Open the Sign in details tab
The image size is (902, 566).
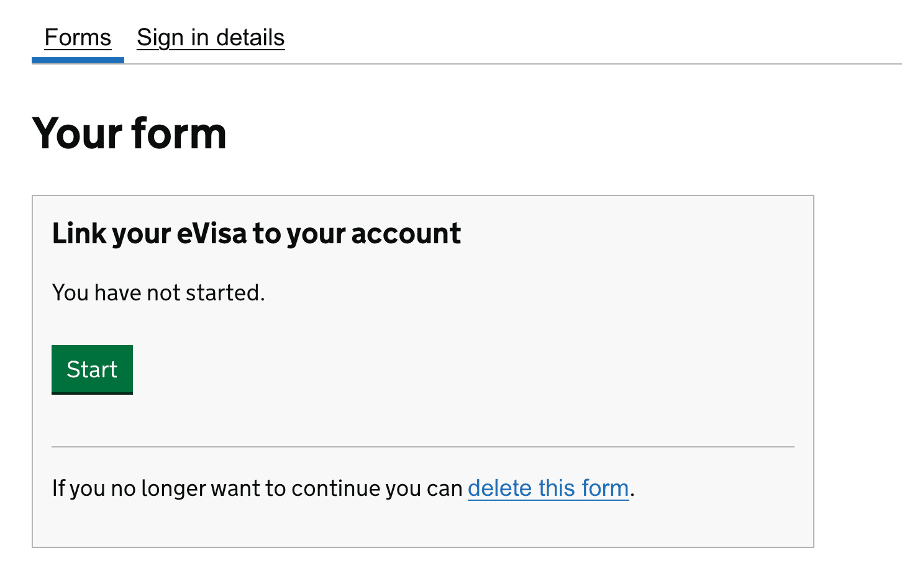click(x=210, y=38)
